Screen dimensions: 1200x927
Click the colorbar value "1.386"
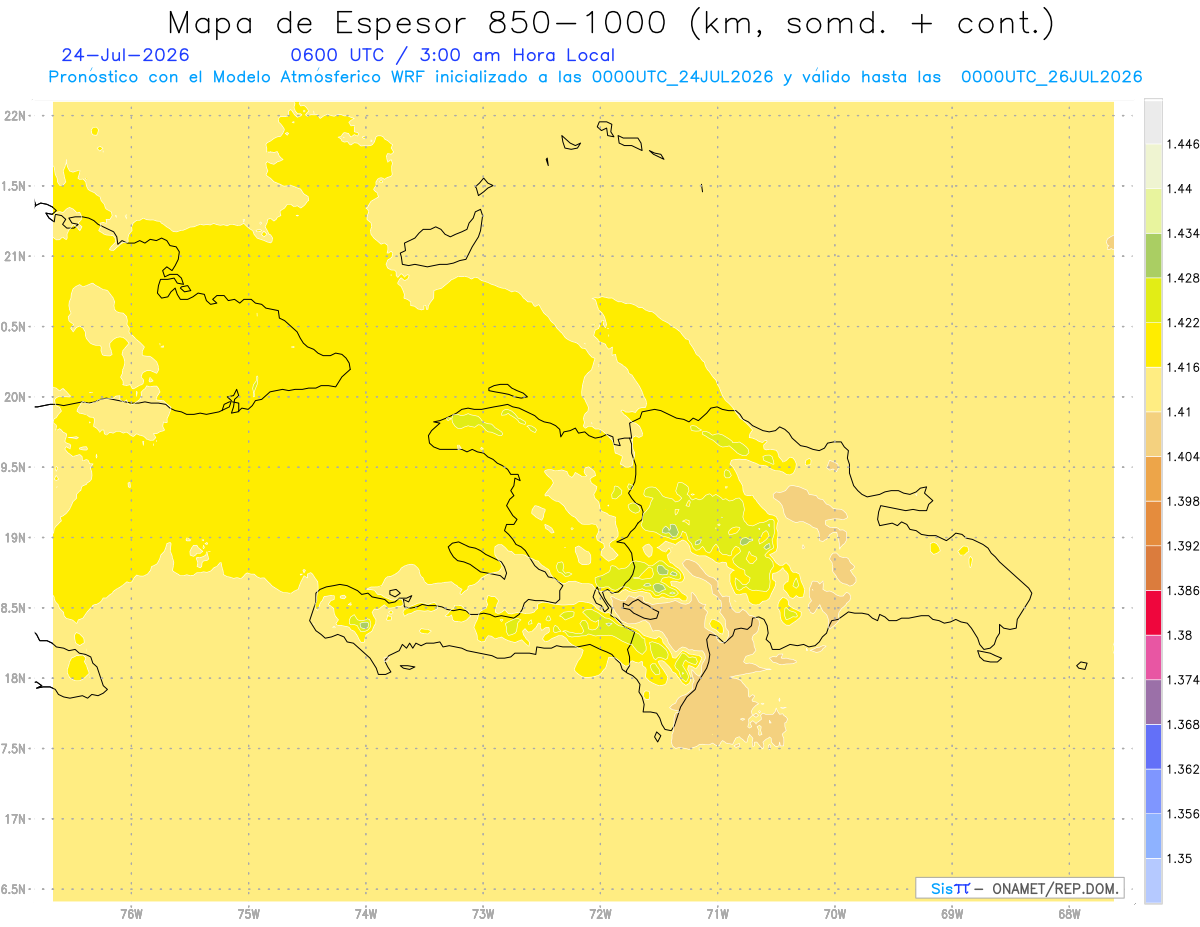tap(1183, 590)
